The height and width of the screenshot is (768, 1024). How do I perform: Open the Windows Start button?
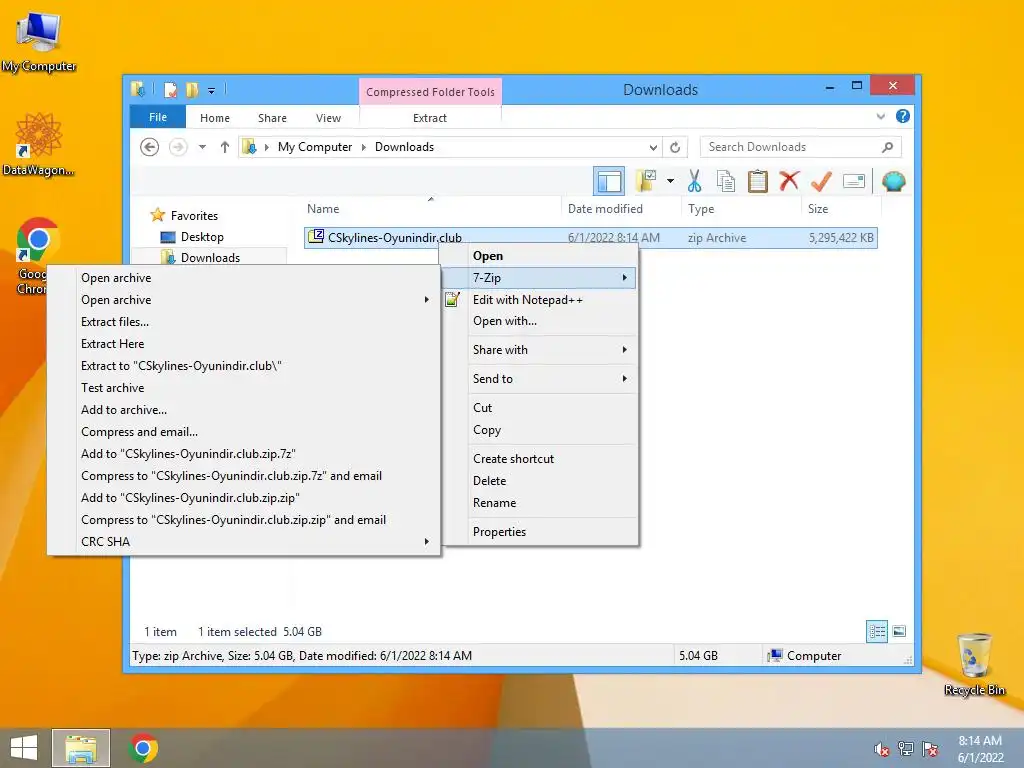24,748
